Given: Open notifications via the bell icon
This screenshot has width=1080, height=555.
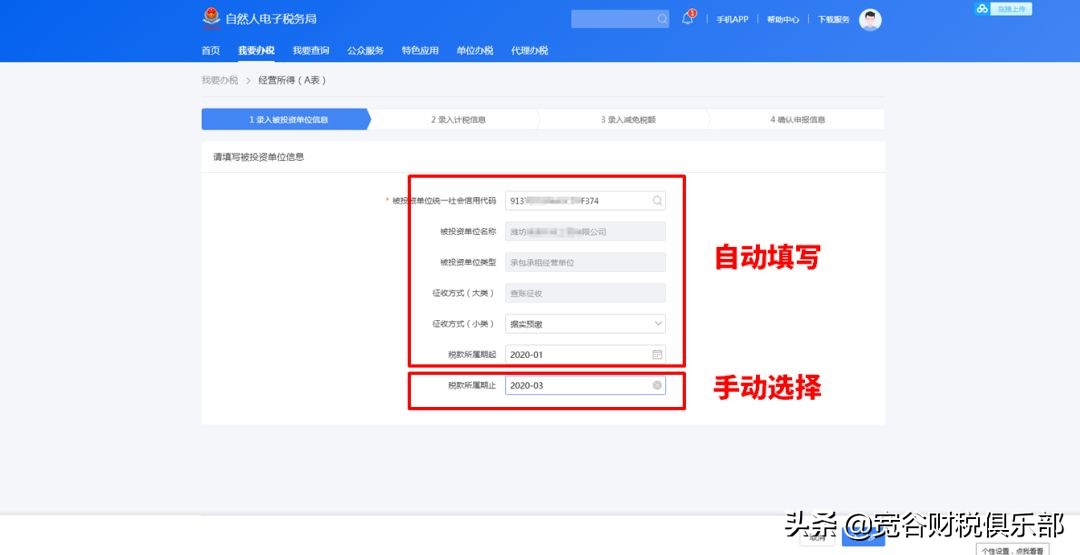Looking at the screenshot, I should tap(687, 19).
